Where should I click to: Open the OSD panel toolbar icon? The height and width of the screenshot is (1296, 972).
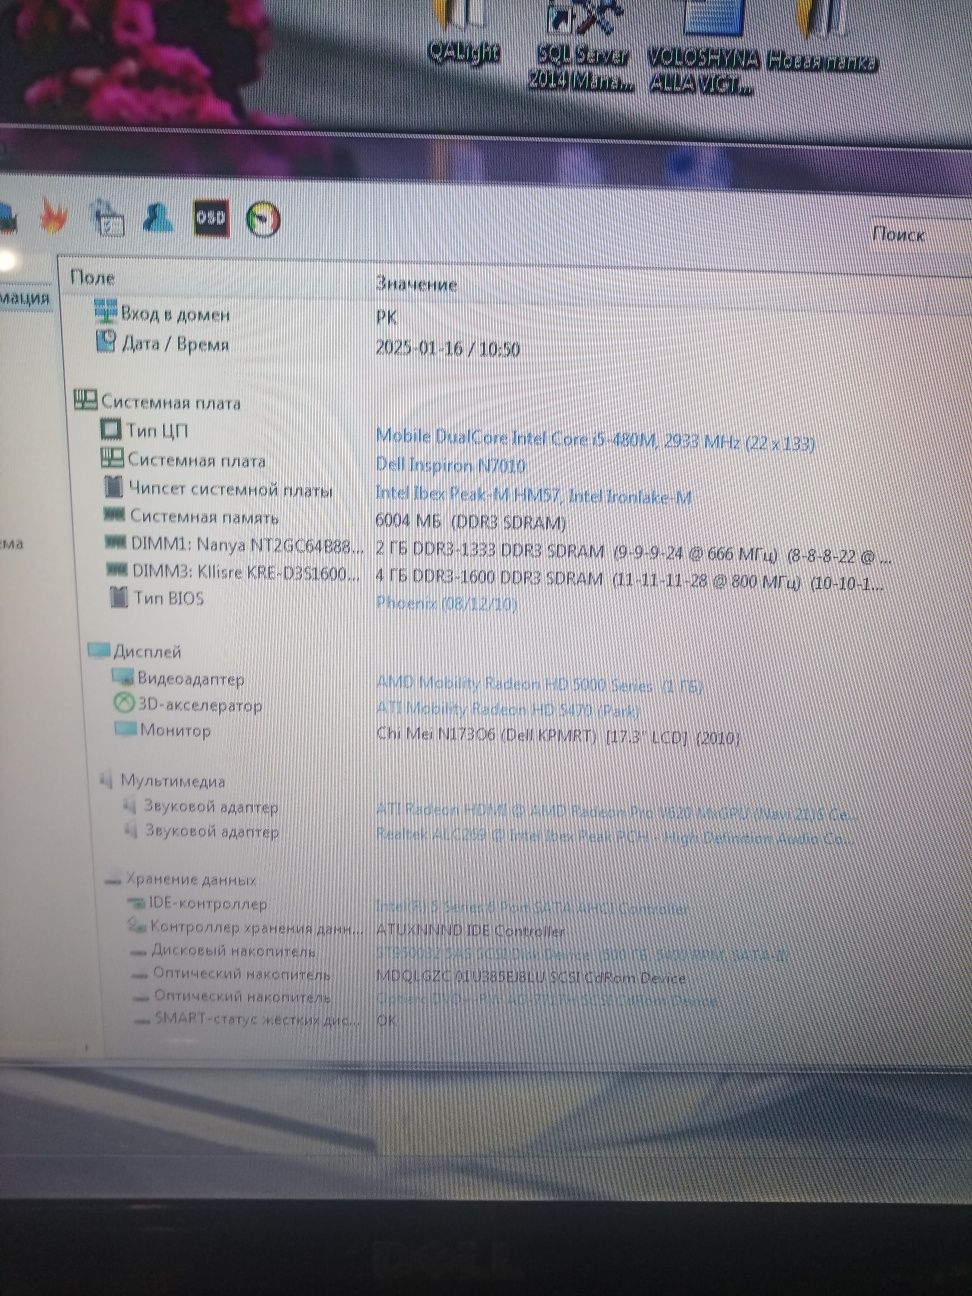click(x=211, y=218)
